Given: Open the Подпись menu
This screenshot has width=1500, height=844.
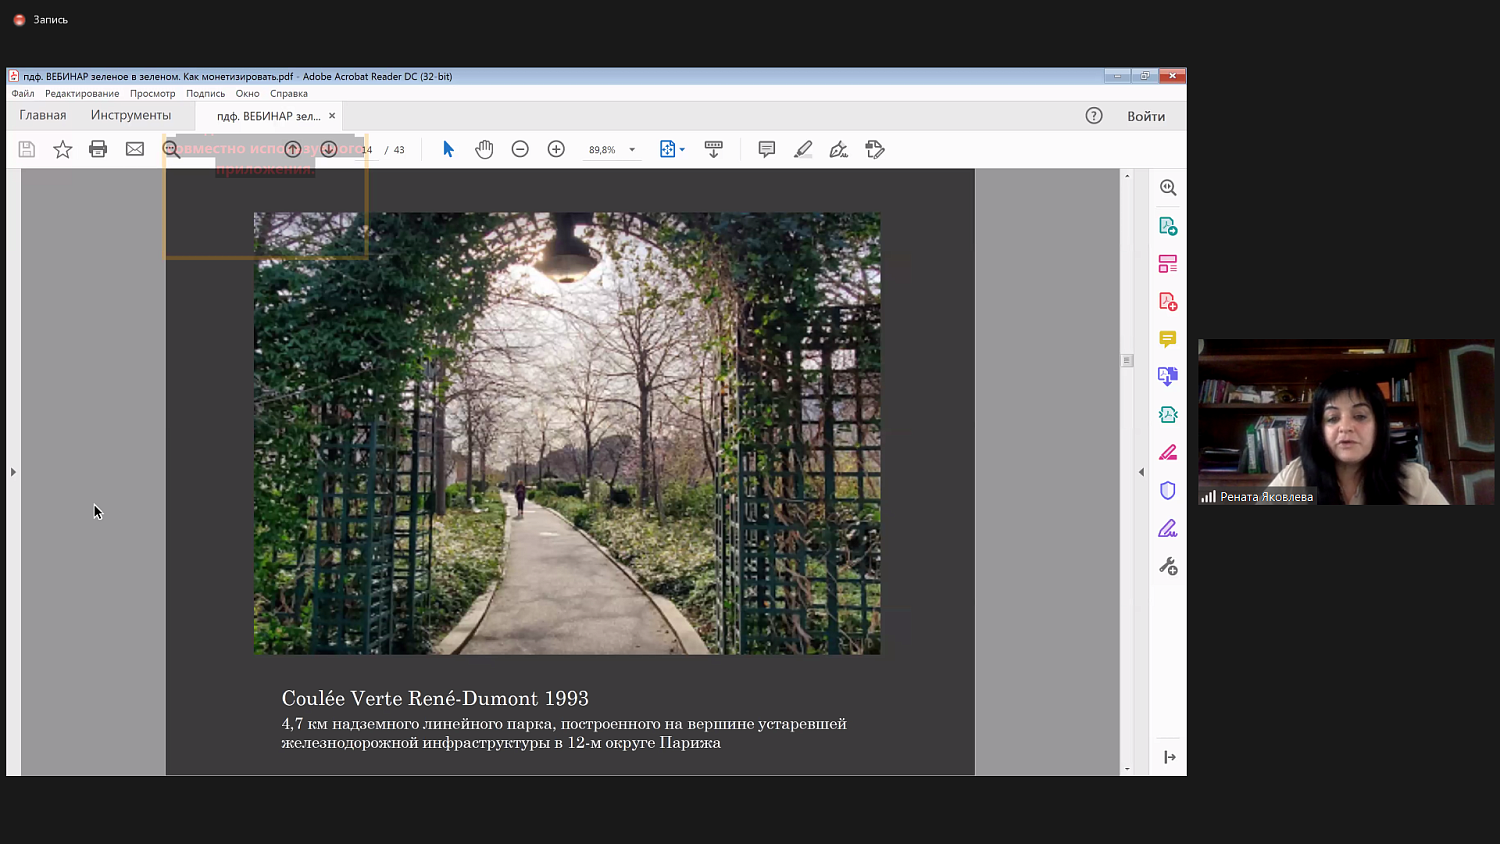Looking at the screenshot, I should pos(205,94).
